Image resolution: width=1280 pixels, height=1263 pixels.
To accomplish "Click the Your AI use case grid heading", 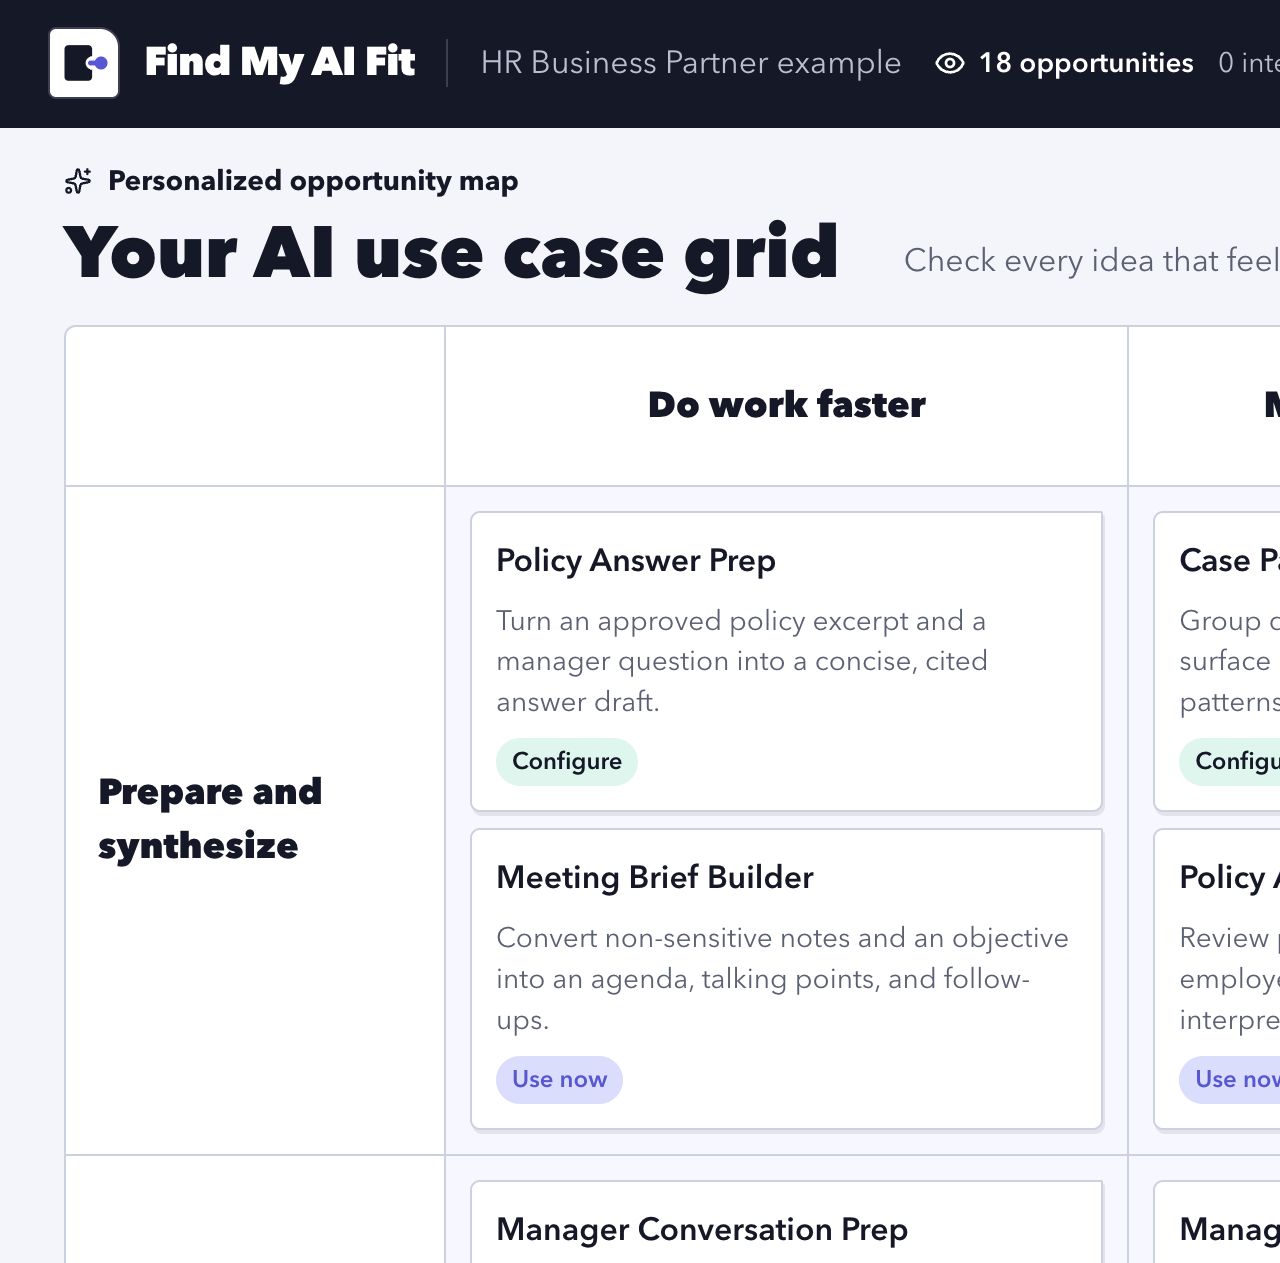I will pyautogui.click(x=451, y=254).
